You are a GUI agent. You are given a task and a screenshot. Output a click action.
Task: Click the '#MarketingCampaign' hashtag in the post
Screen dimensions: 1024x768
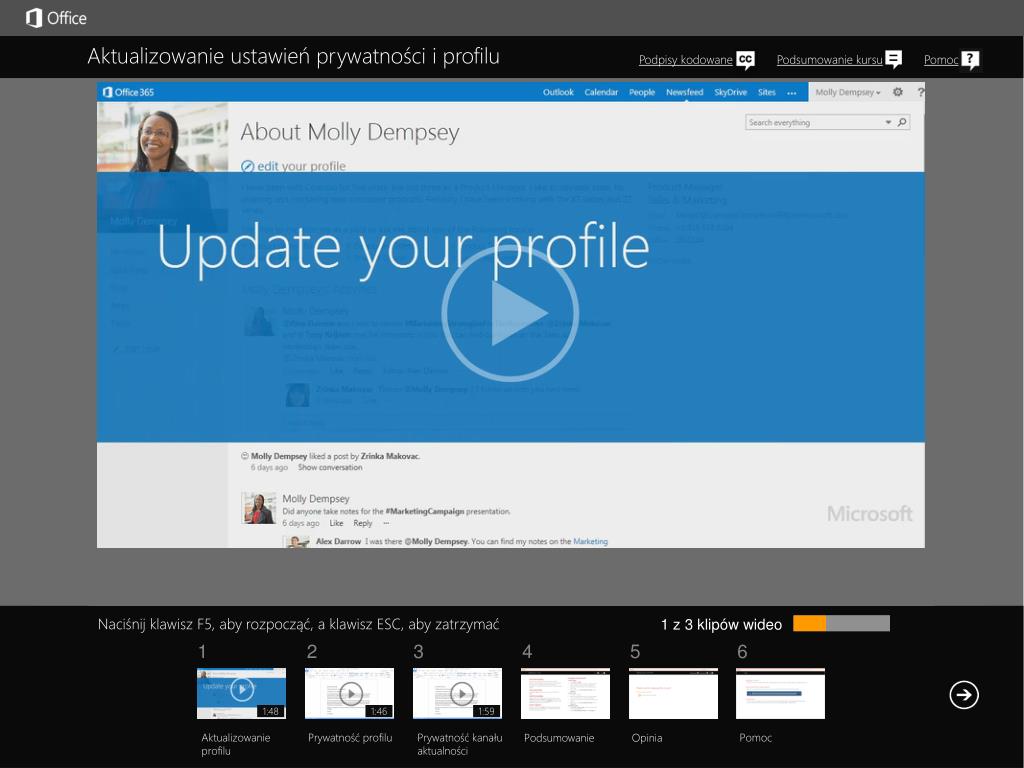point(424,511)
